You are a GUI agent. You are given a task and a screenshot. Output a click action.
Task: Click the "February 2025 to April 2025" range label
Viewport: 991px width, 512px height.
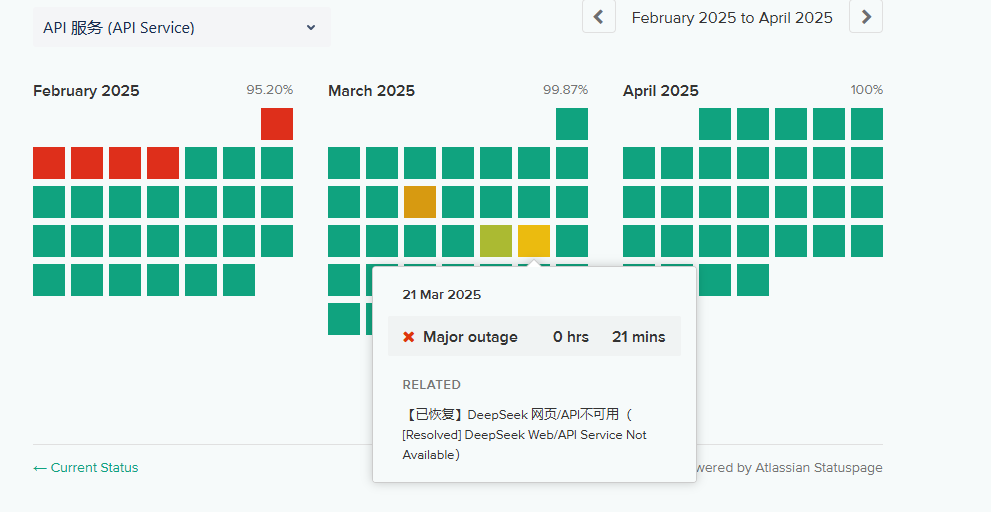(732, 18)
